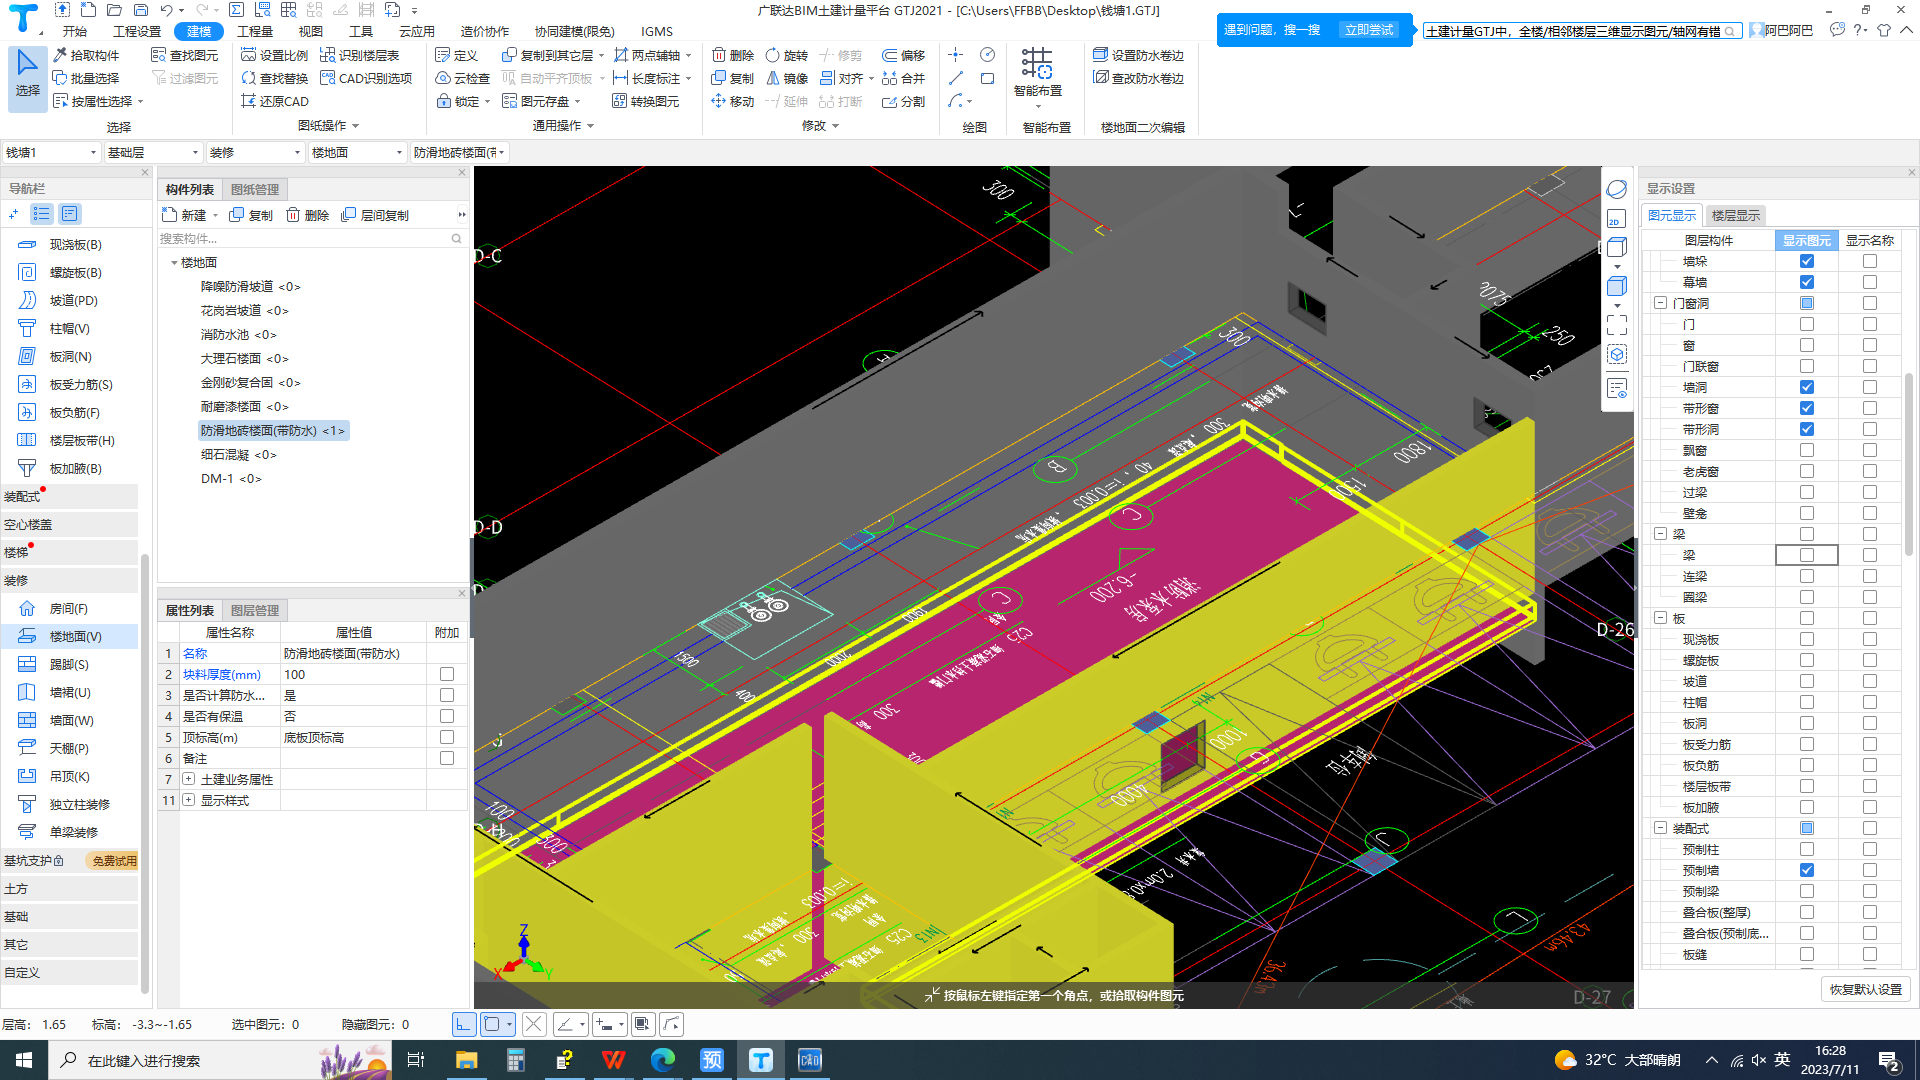Viewport: 1920px width, 1080px height.
Task: Open the 装修 category dropdown
Action: point(255,152)
